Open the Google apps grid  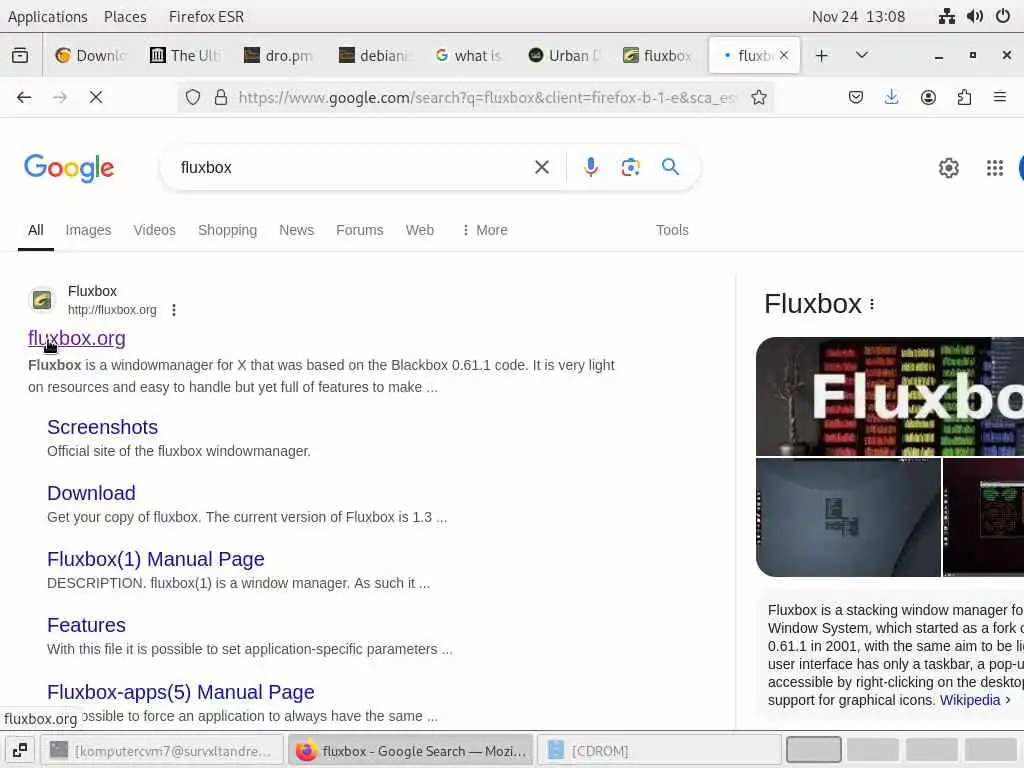pos(995,168)
